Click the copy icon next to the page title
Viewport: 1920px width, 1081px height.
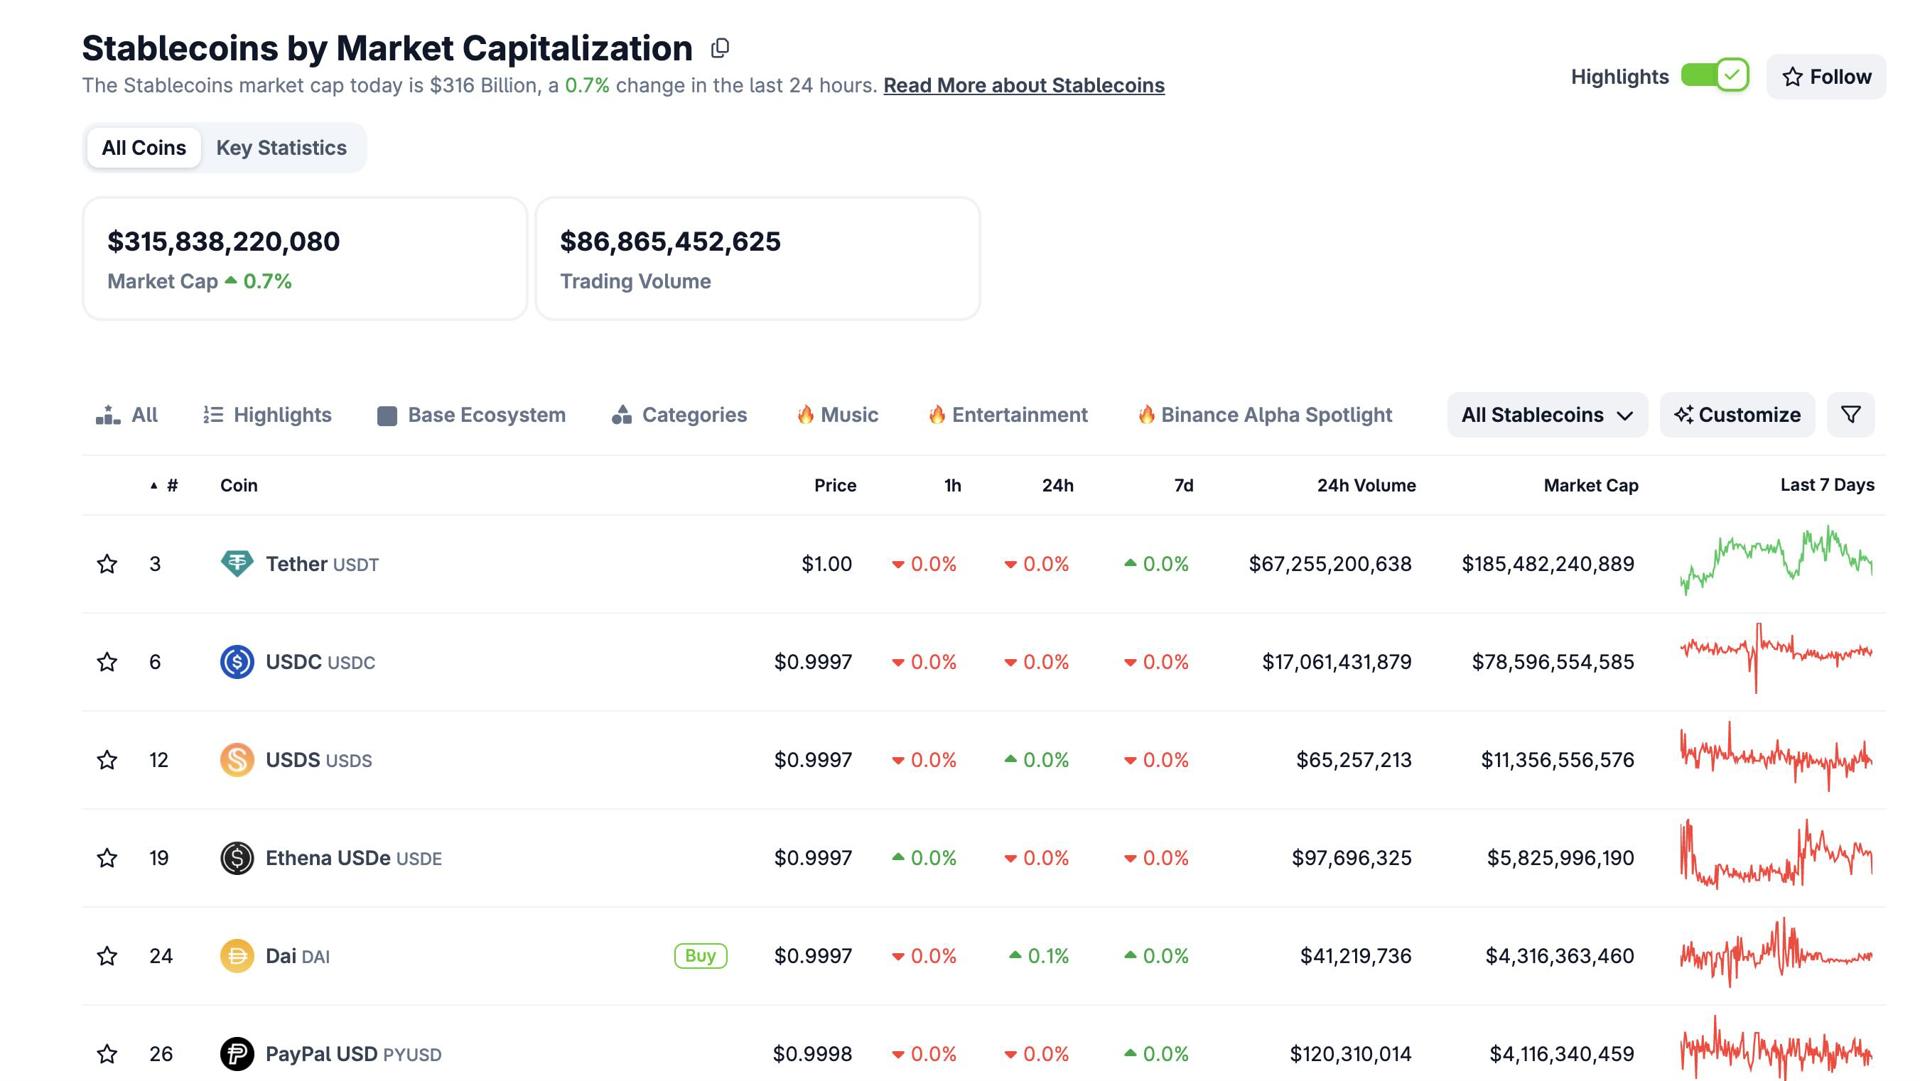720,47
